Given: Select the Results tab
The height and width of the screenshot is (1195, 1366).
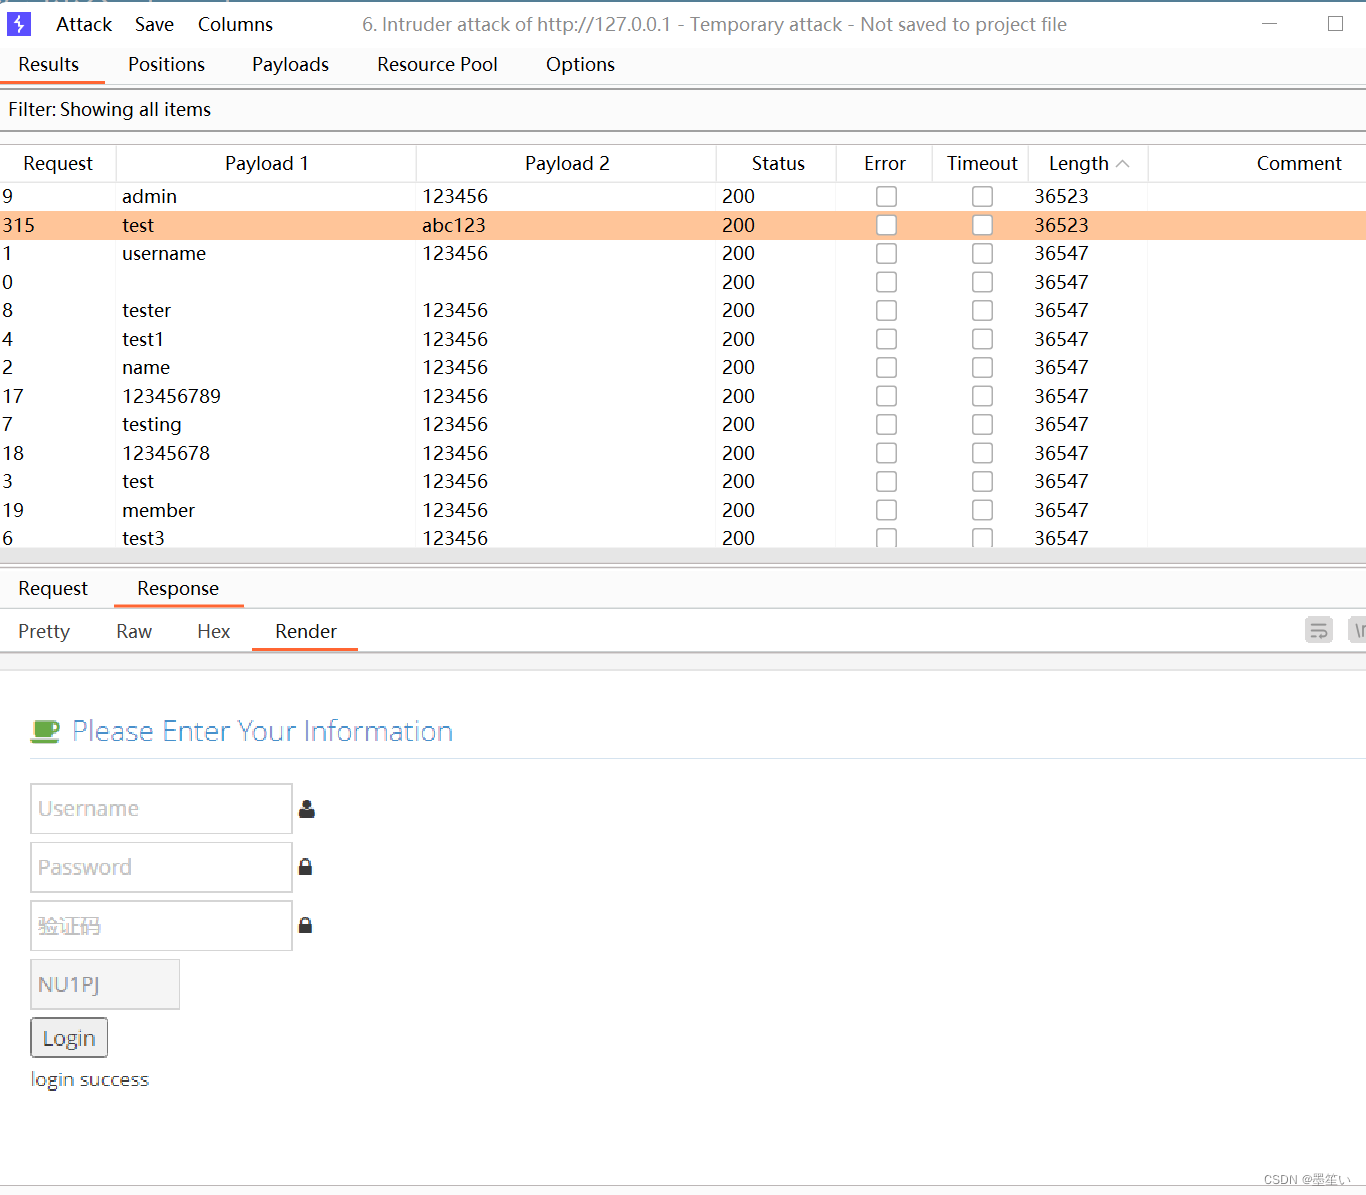Looking at the screenshot, I should click(48, 65).
